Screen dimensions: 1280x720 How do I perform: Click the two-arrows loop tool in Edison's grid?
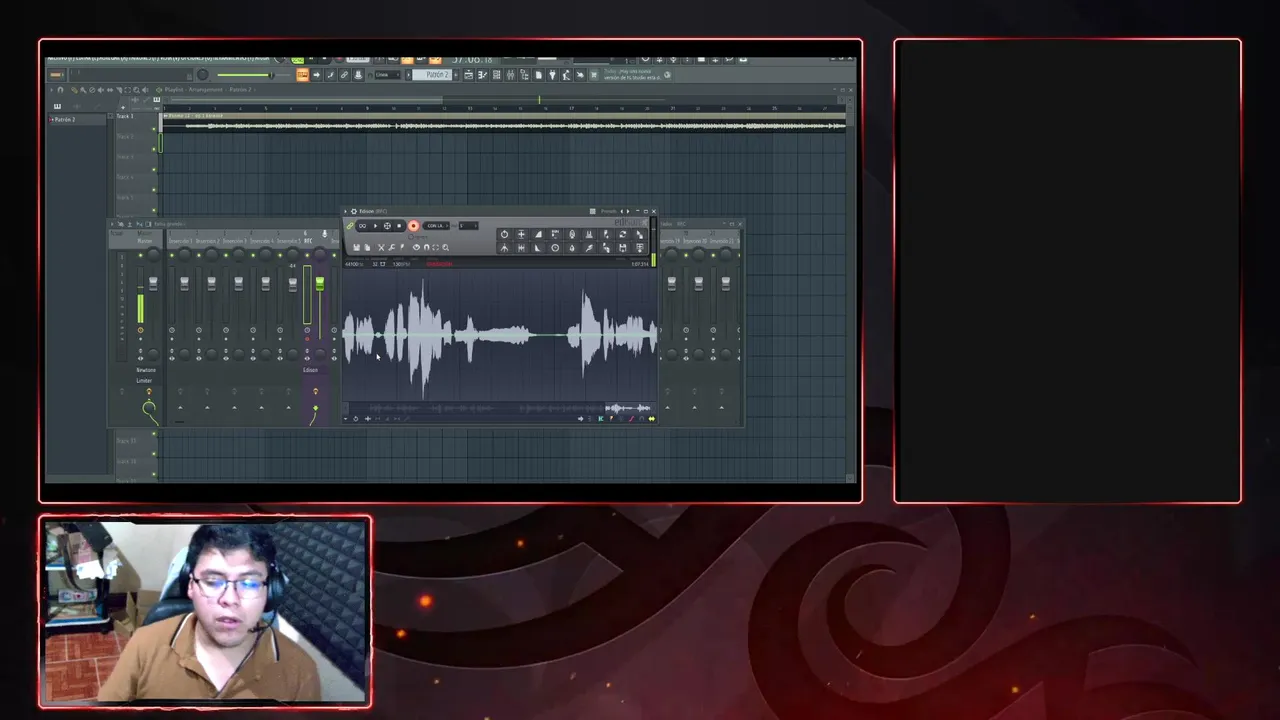click(623, 234)
